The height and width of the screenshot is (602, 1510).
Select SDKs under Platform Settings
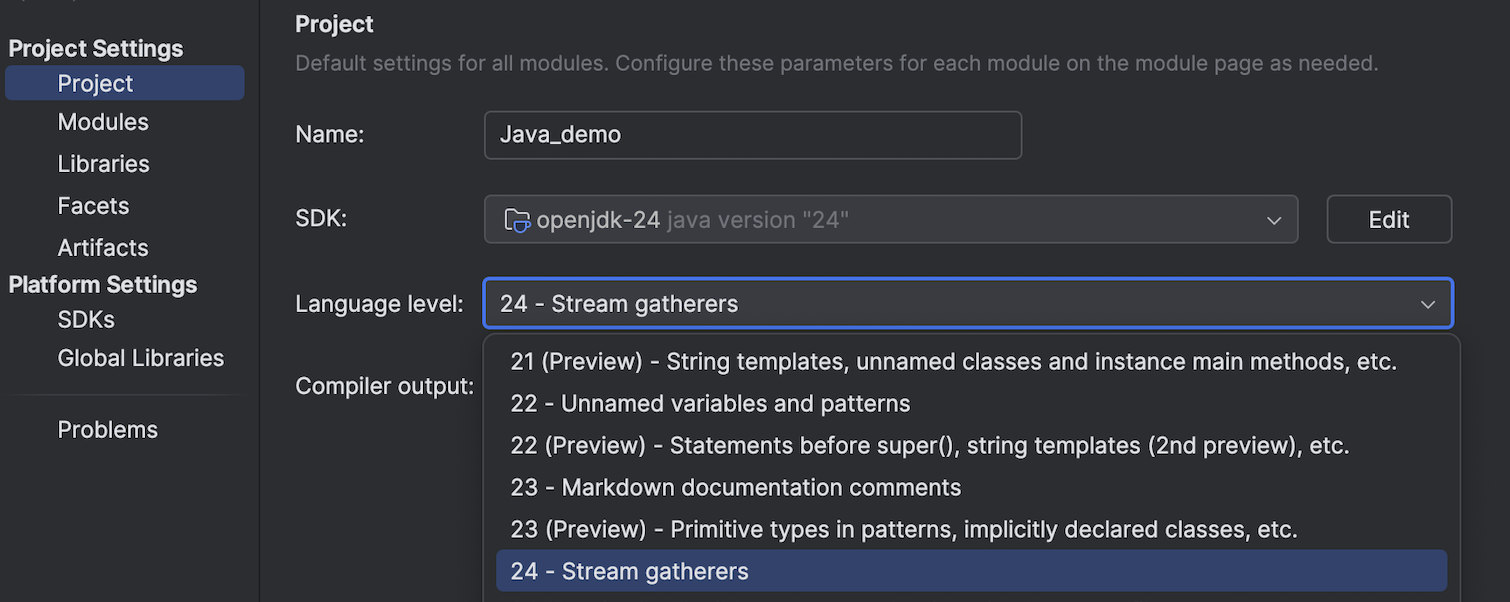[86, 320]
